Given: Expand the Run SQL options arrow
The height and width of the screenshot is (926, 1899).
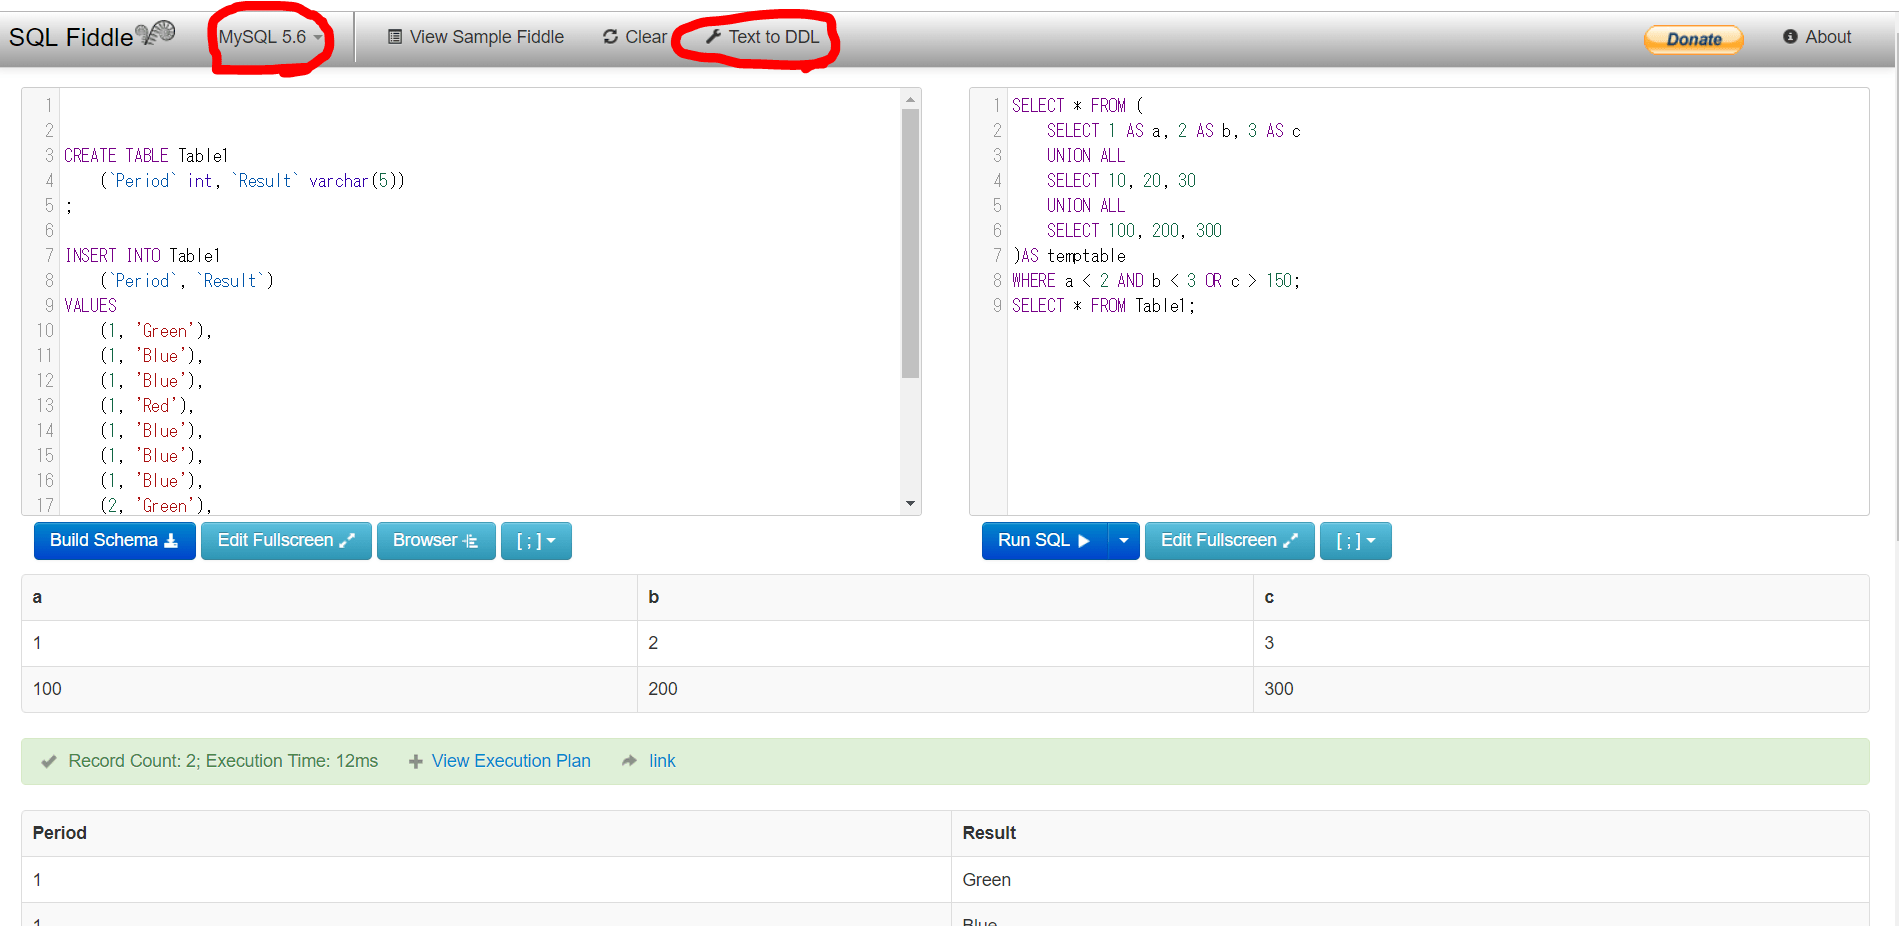Looking at the screenshot, I should click(x=1124, y=541).
